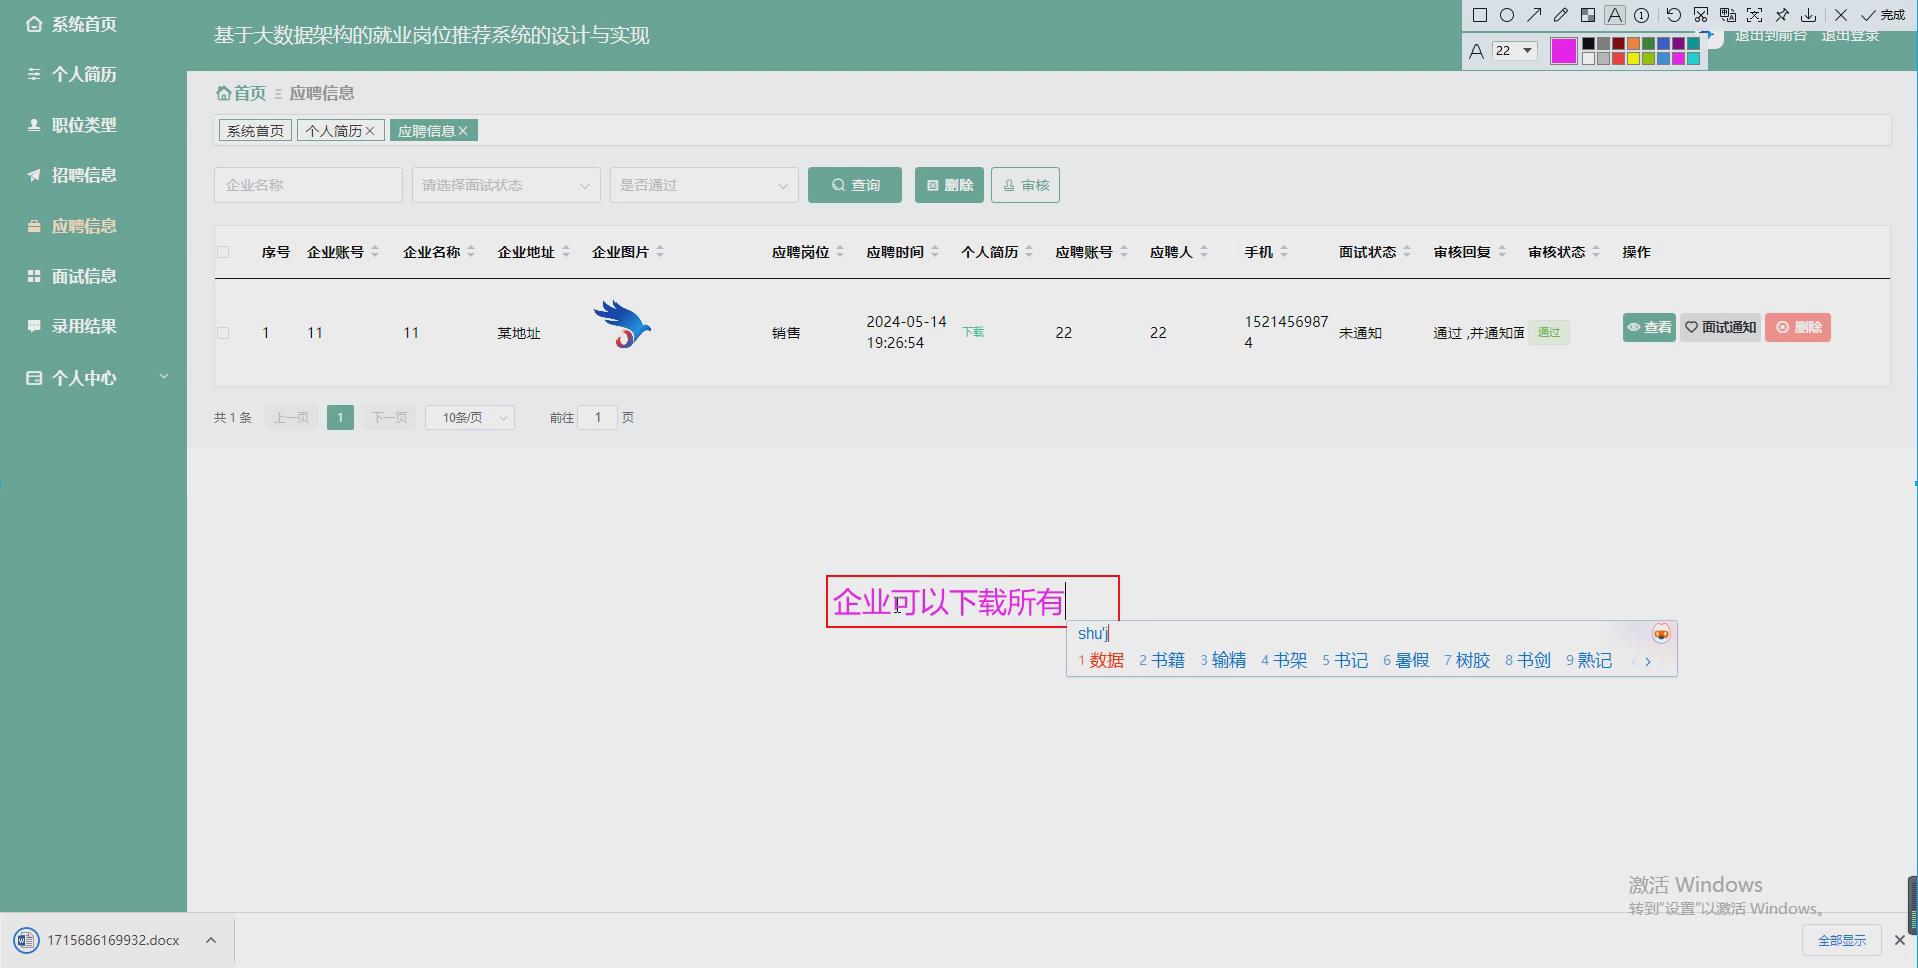The width and height of the screenshot is (1918, 968).
Task: Click the company eagle logo image
Action: pyautogui.click(x=622, y=325)
